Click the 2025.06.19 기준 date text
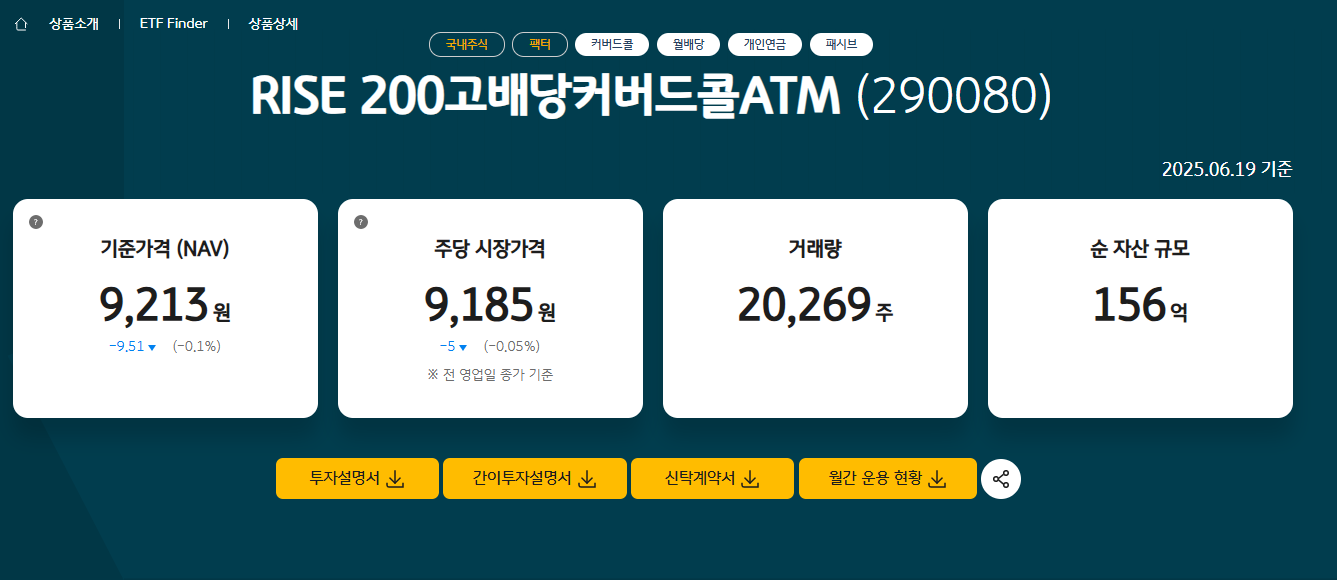This screenshot has height=580, width=1337. tap(1227, 169)
